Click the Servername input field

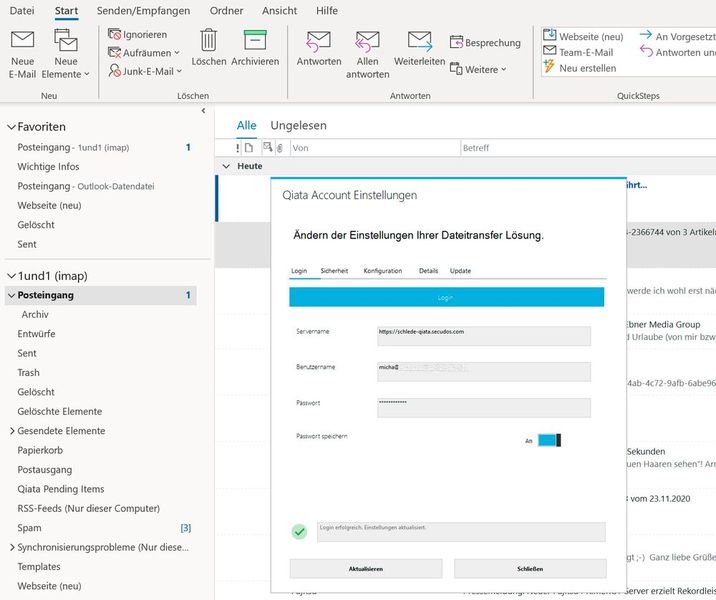tap(483, 335)
